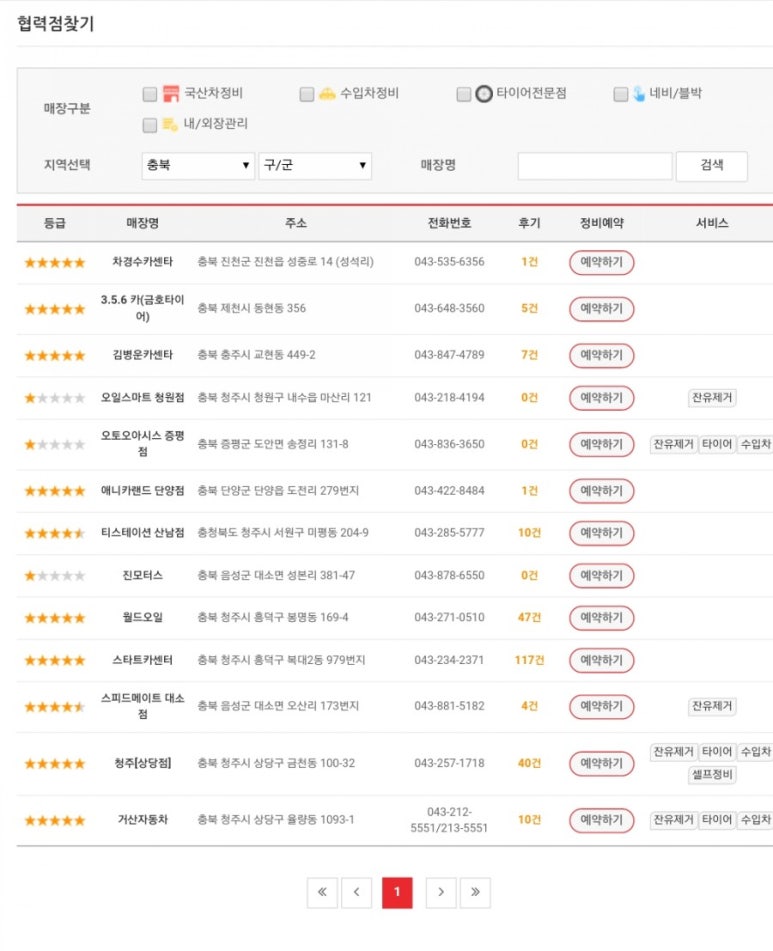Focus the 매장명 search input field
The image size is (773, 951).
(595, 166)
